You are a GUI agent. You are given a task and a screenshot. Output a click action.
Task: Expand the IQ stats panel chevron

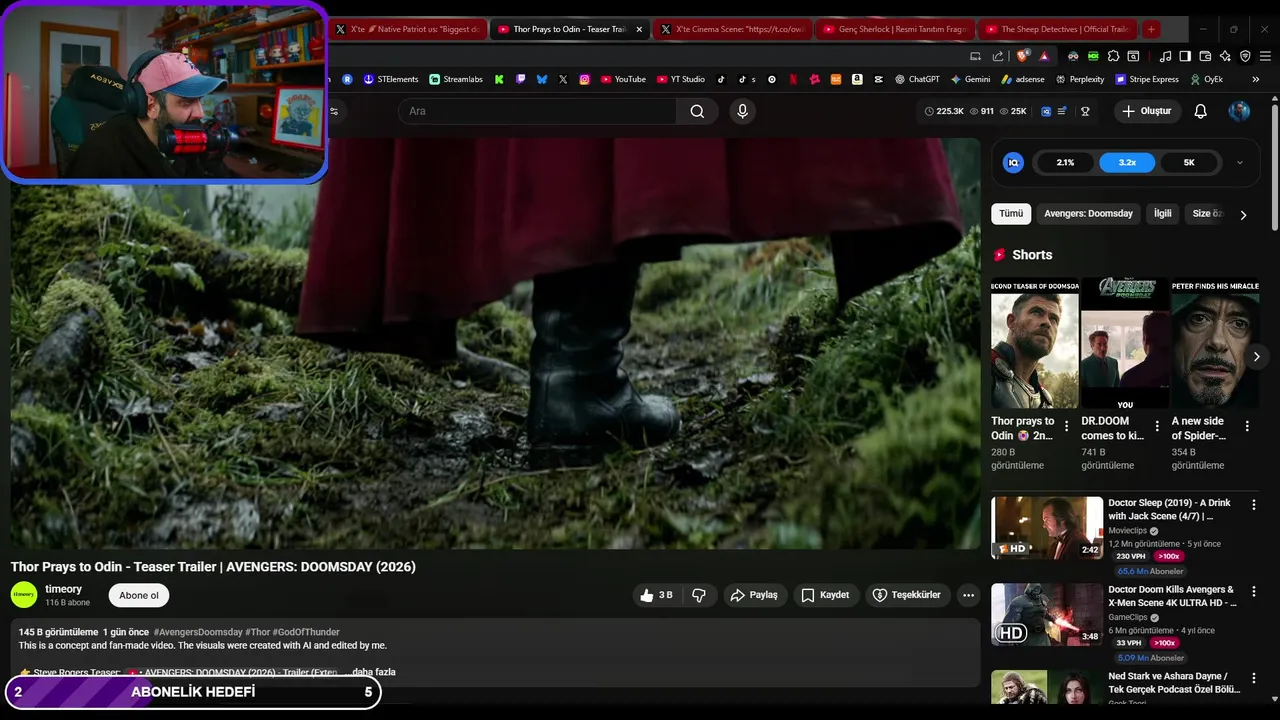click(1240, 162)
